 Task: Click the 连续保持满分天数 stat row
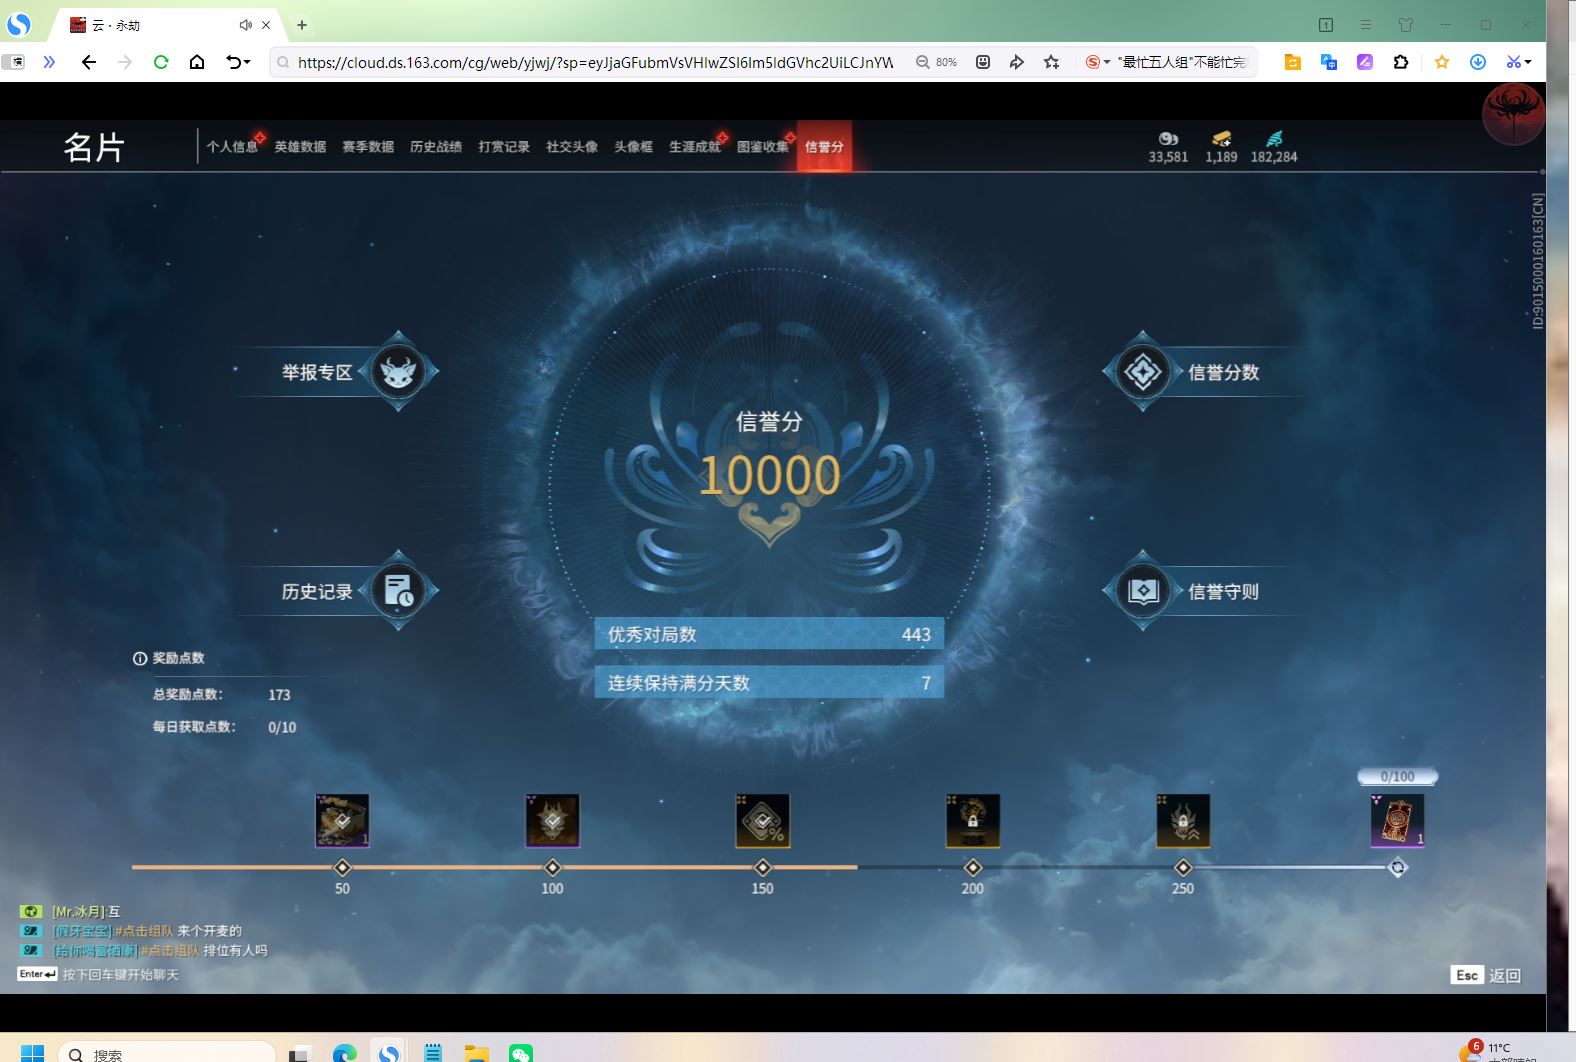(x=769, y=682)
